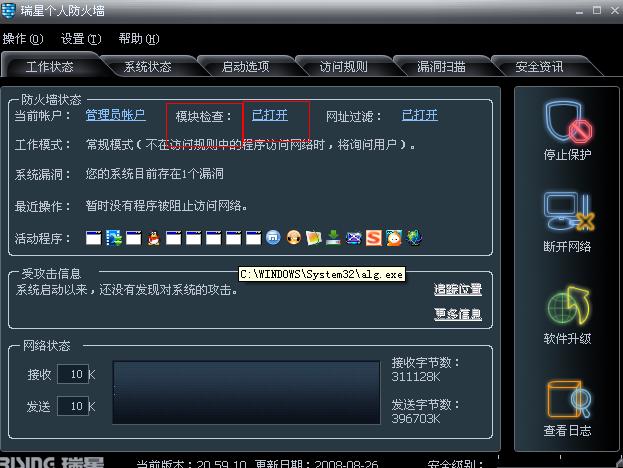This screenshot has width=623, height=468.
Task: Click the 安全级别 label in status bar
Action: pos(455,464)
